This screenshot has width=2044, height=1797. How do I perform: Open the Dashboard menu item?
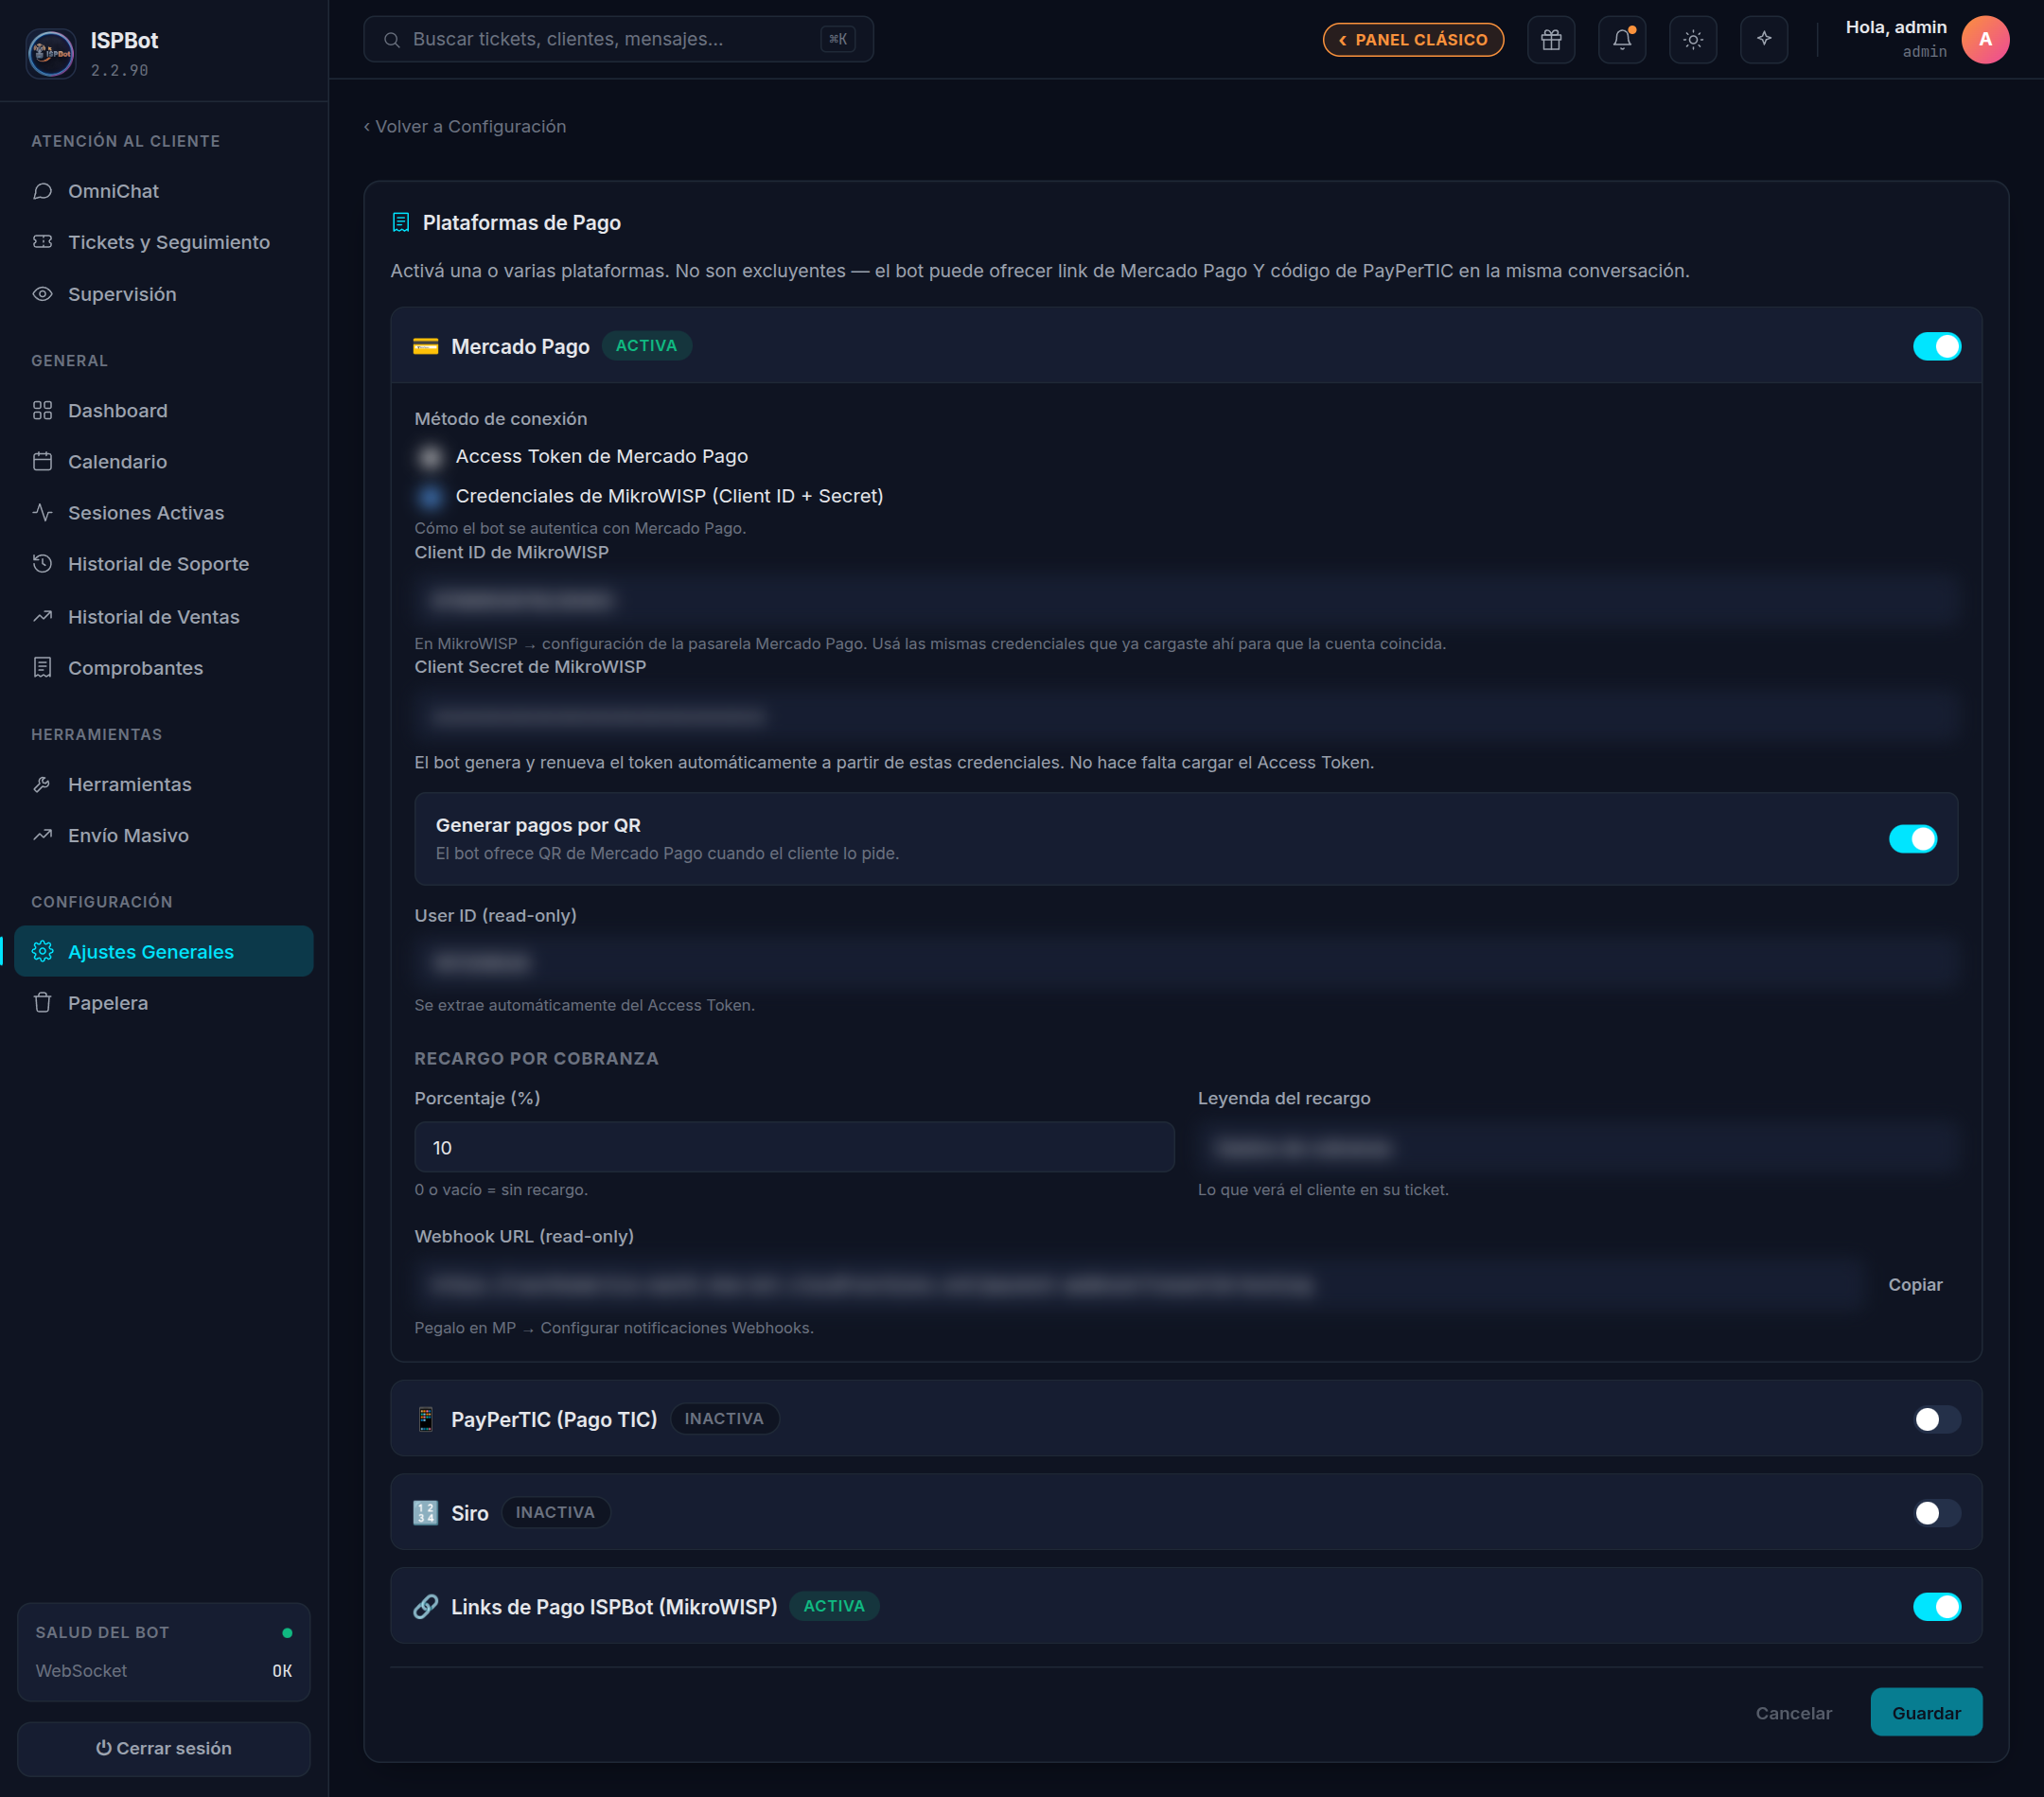click(x=164, y=410)
